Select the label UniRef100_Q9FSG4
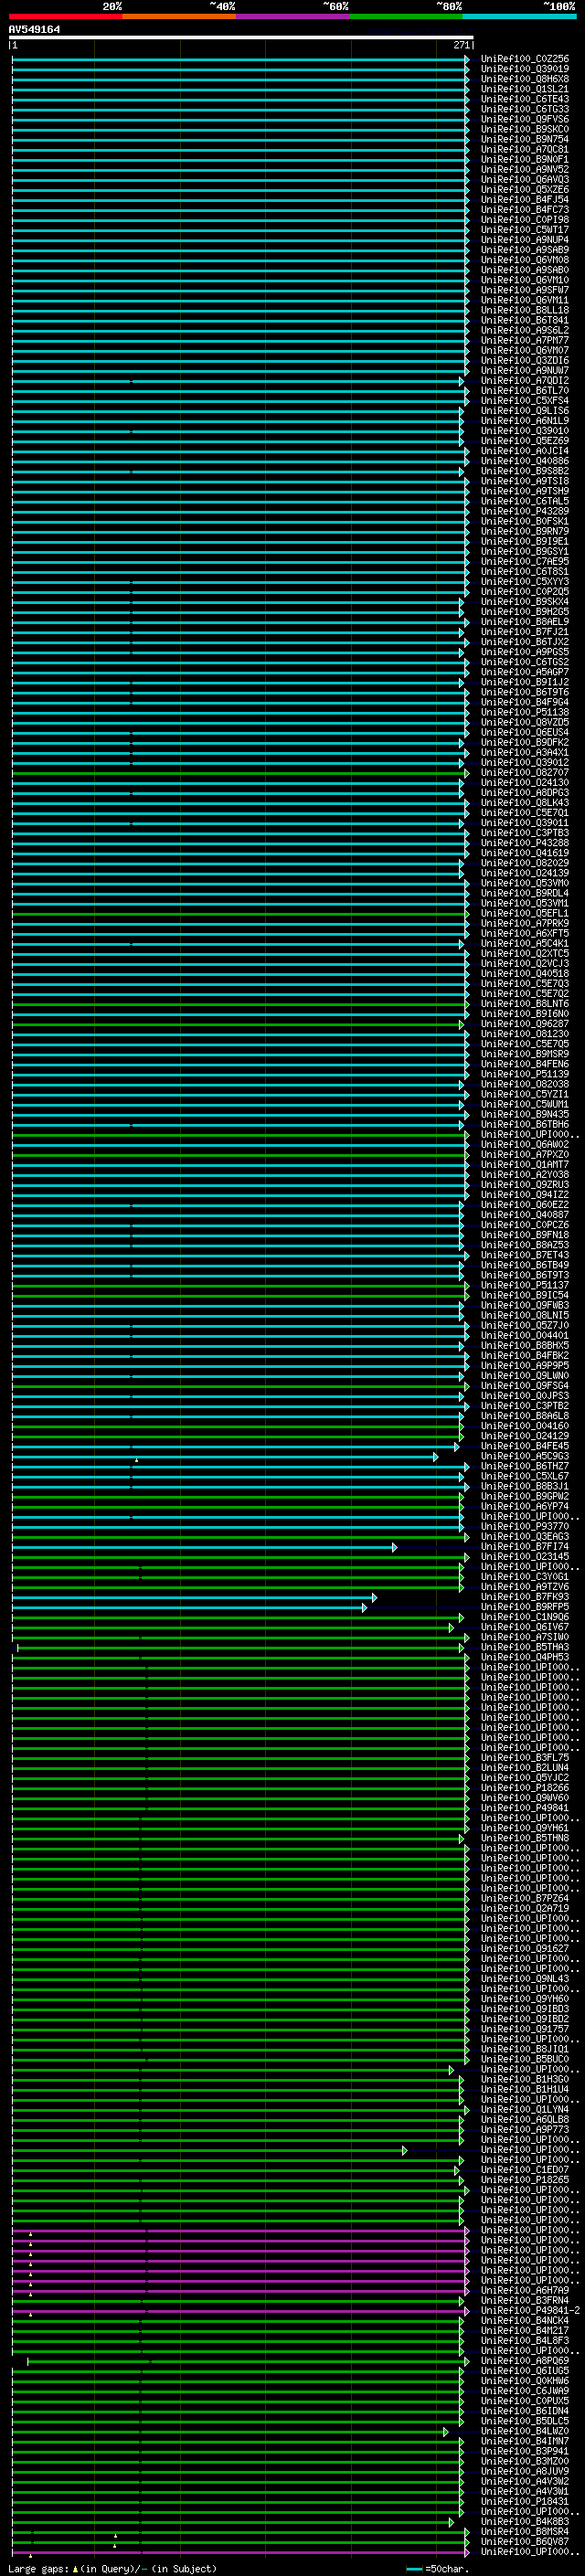This screenshot has height=2576, width=585. point(524,1386)
